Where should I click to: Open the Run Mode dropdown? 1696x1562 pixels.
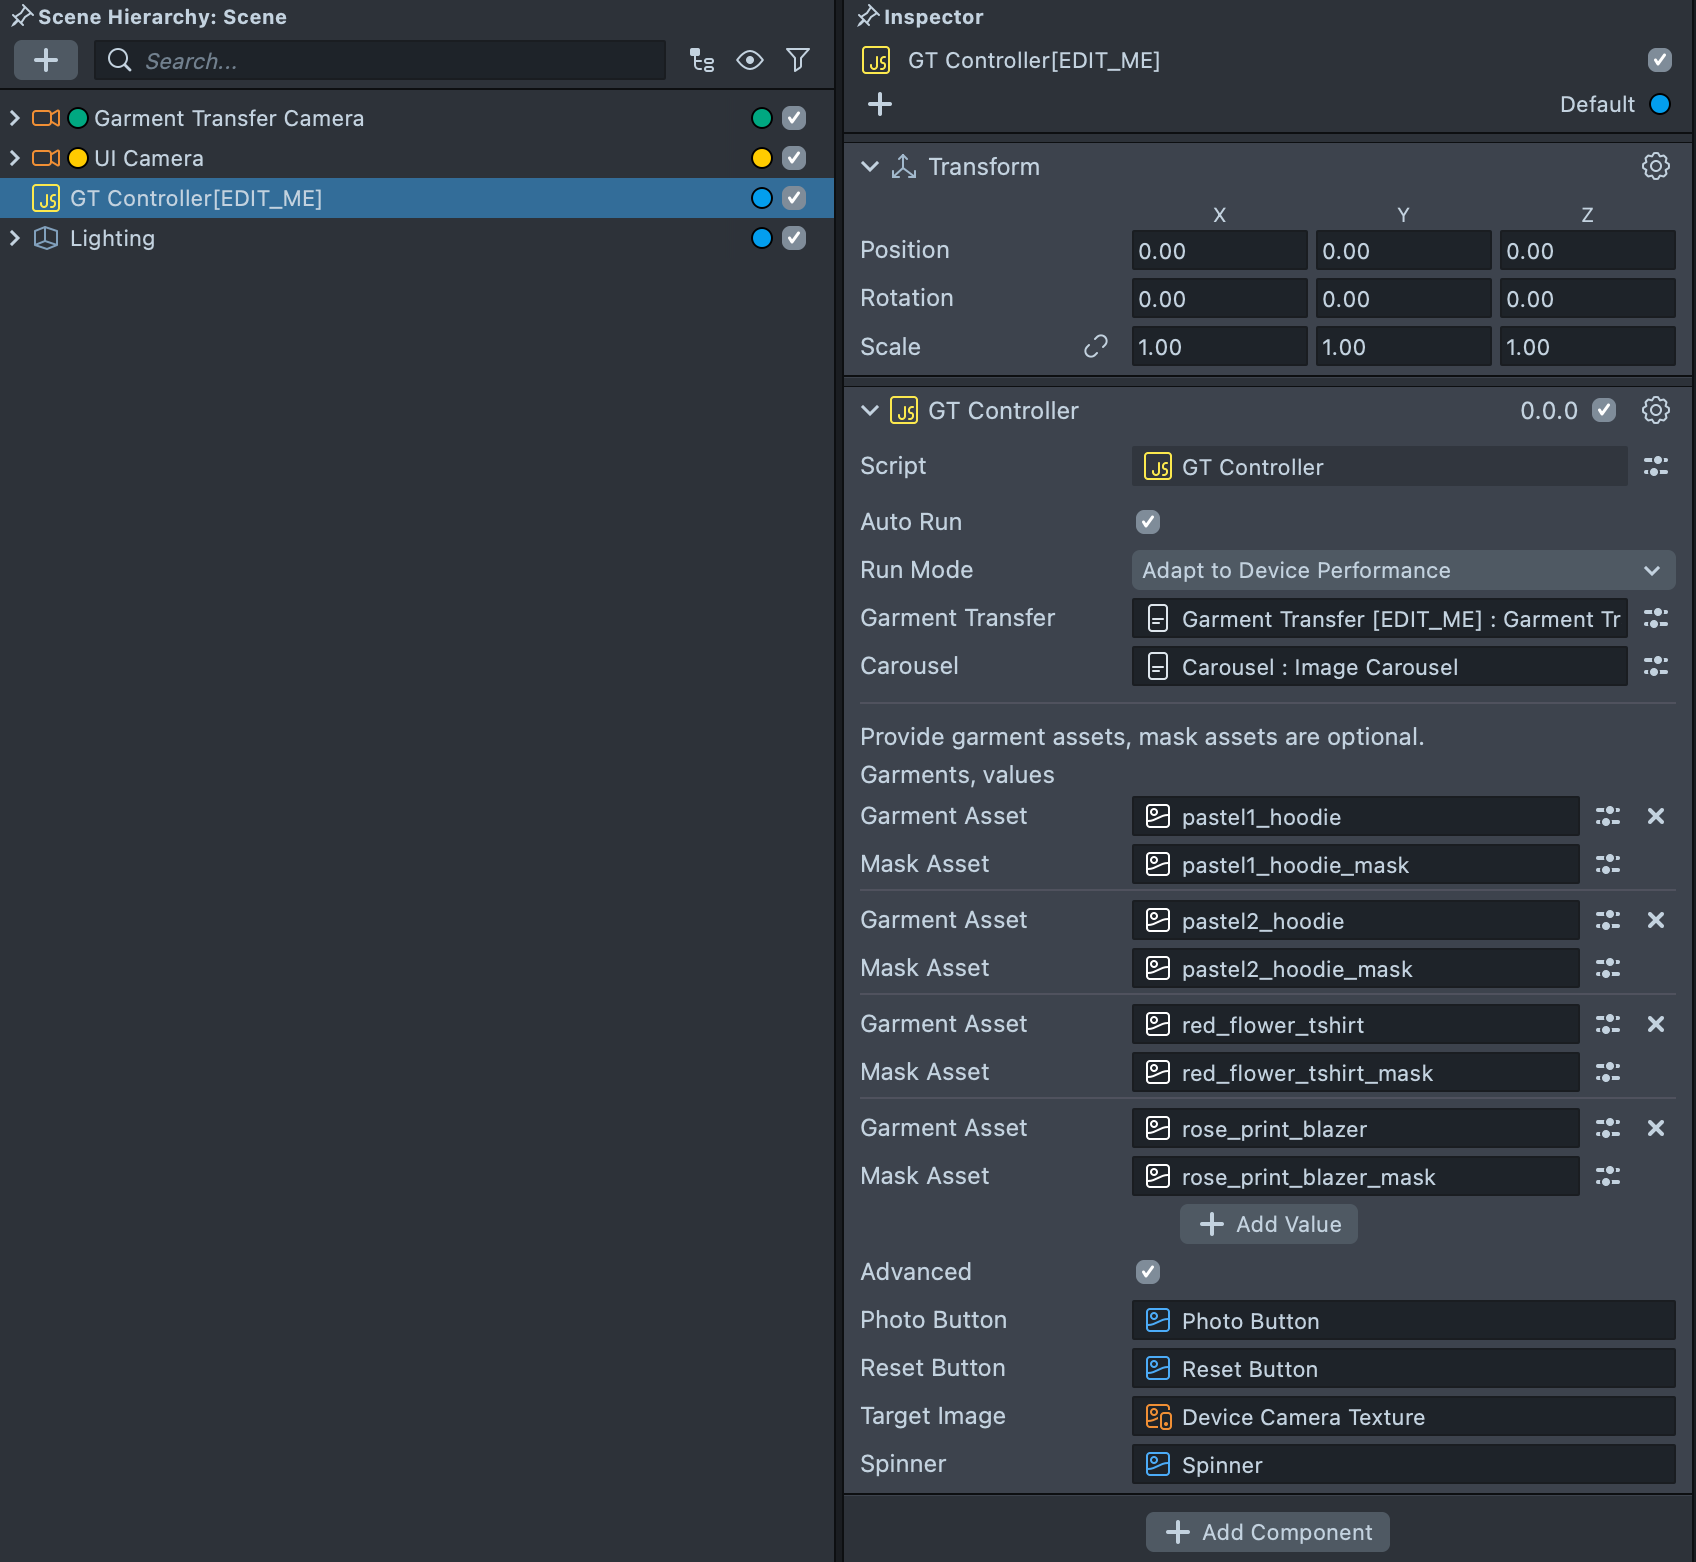[1403, 570]
